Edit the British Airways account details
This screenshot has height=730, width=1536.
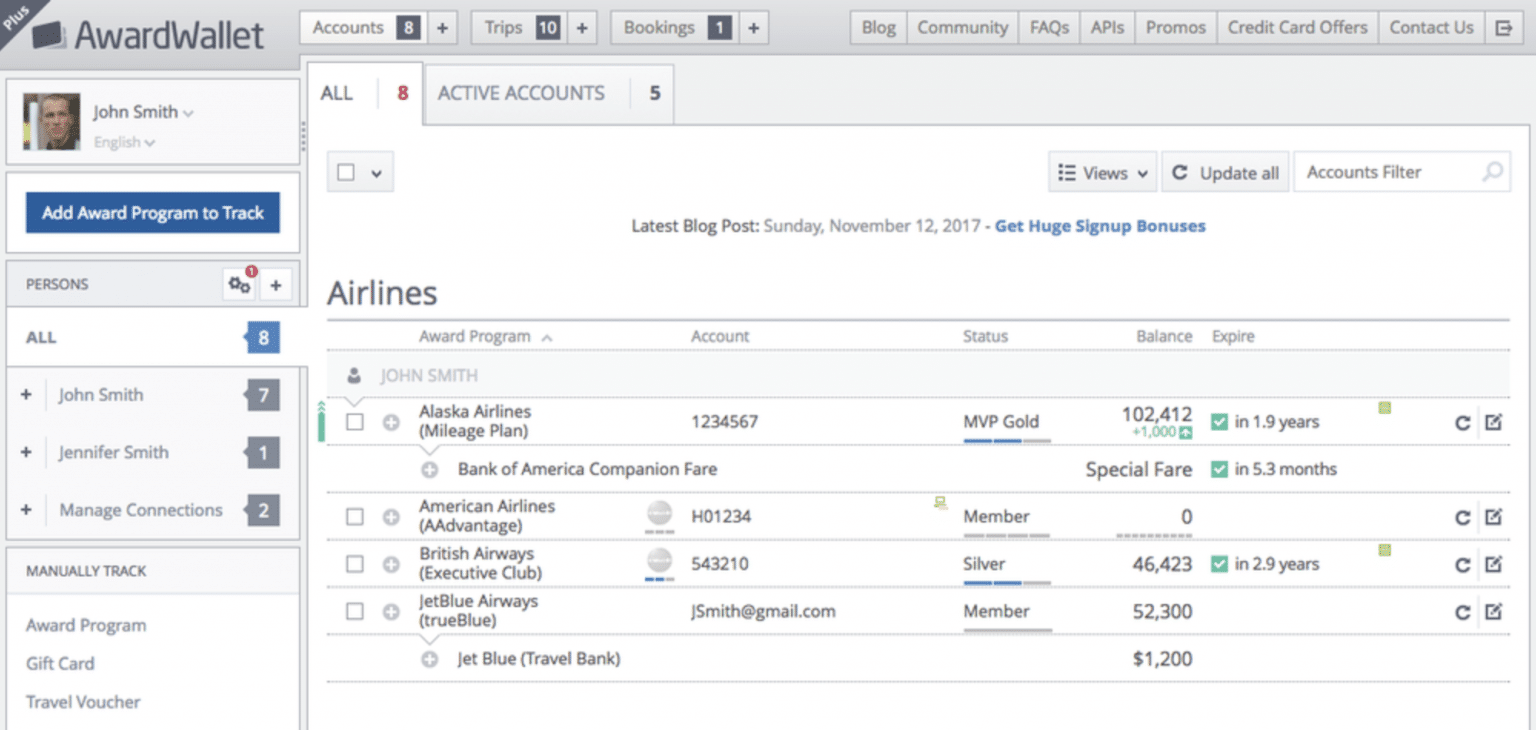[1494, 563]
